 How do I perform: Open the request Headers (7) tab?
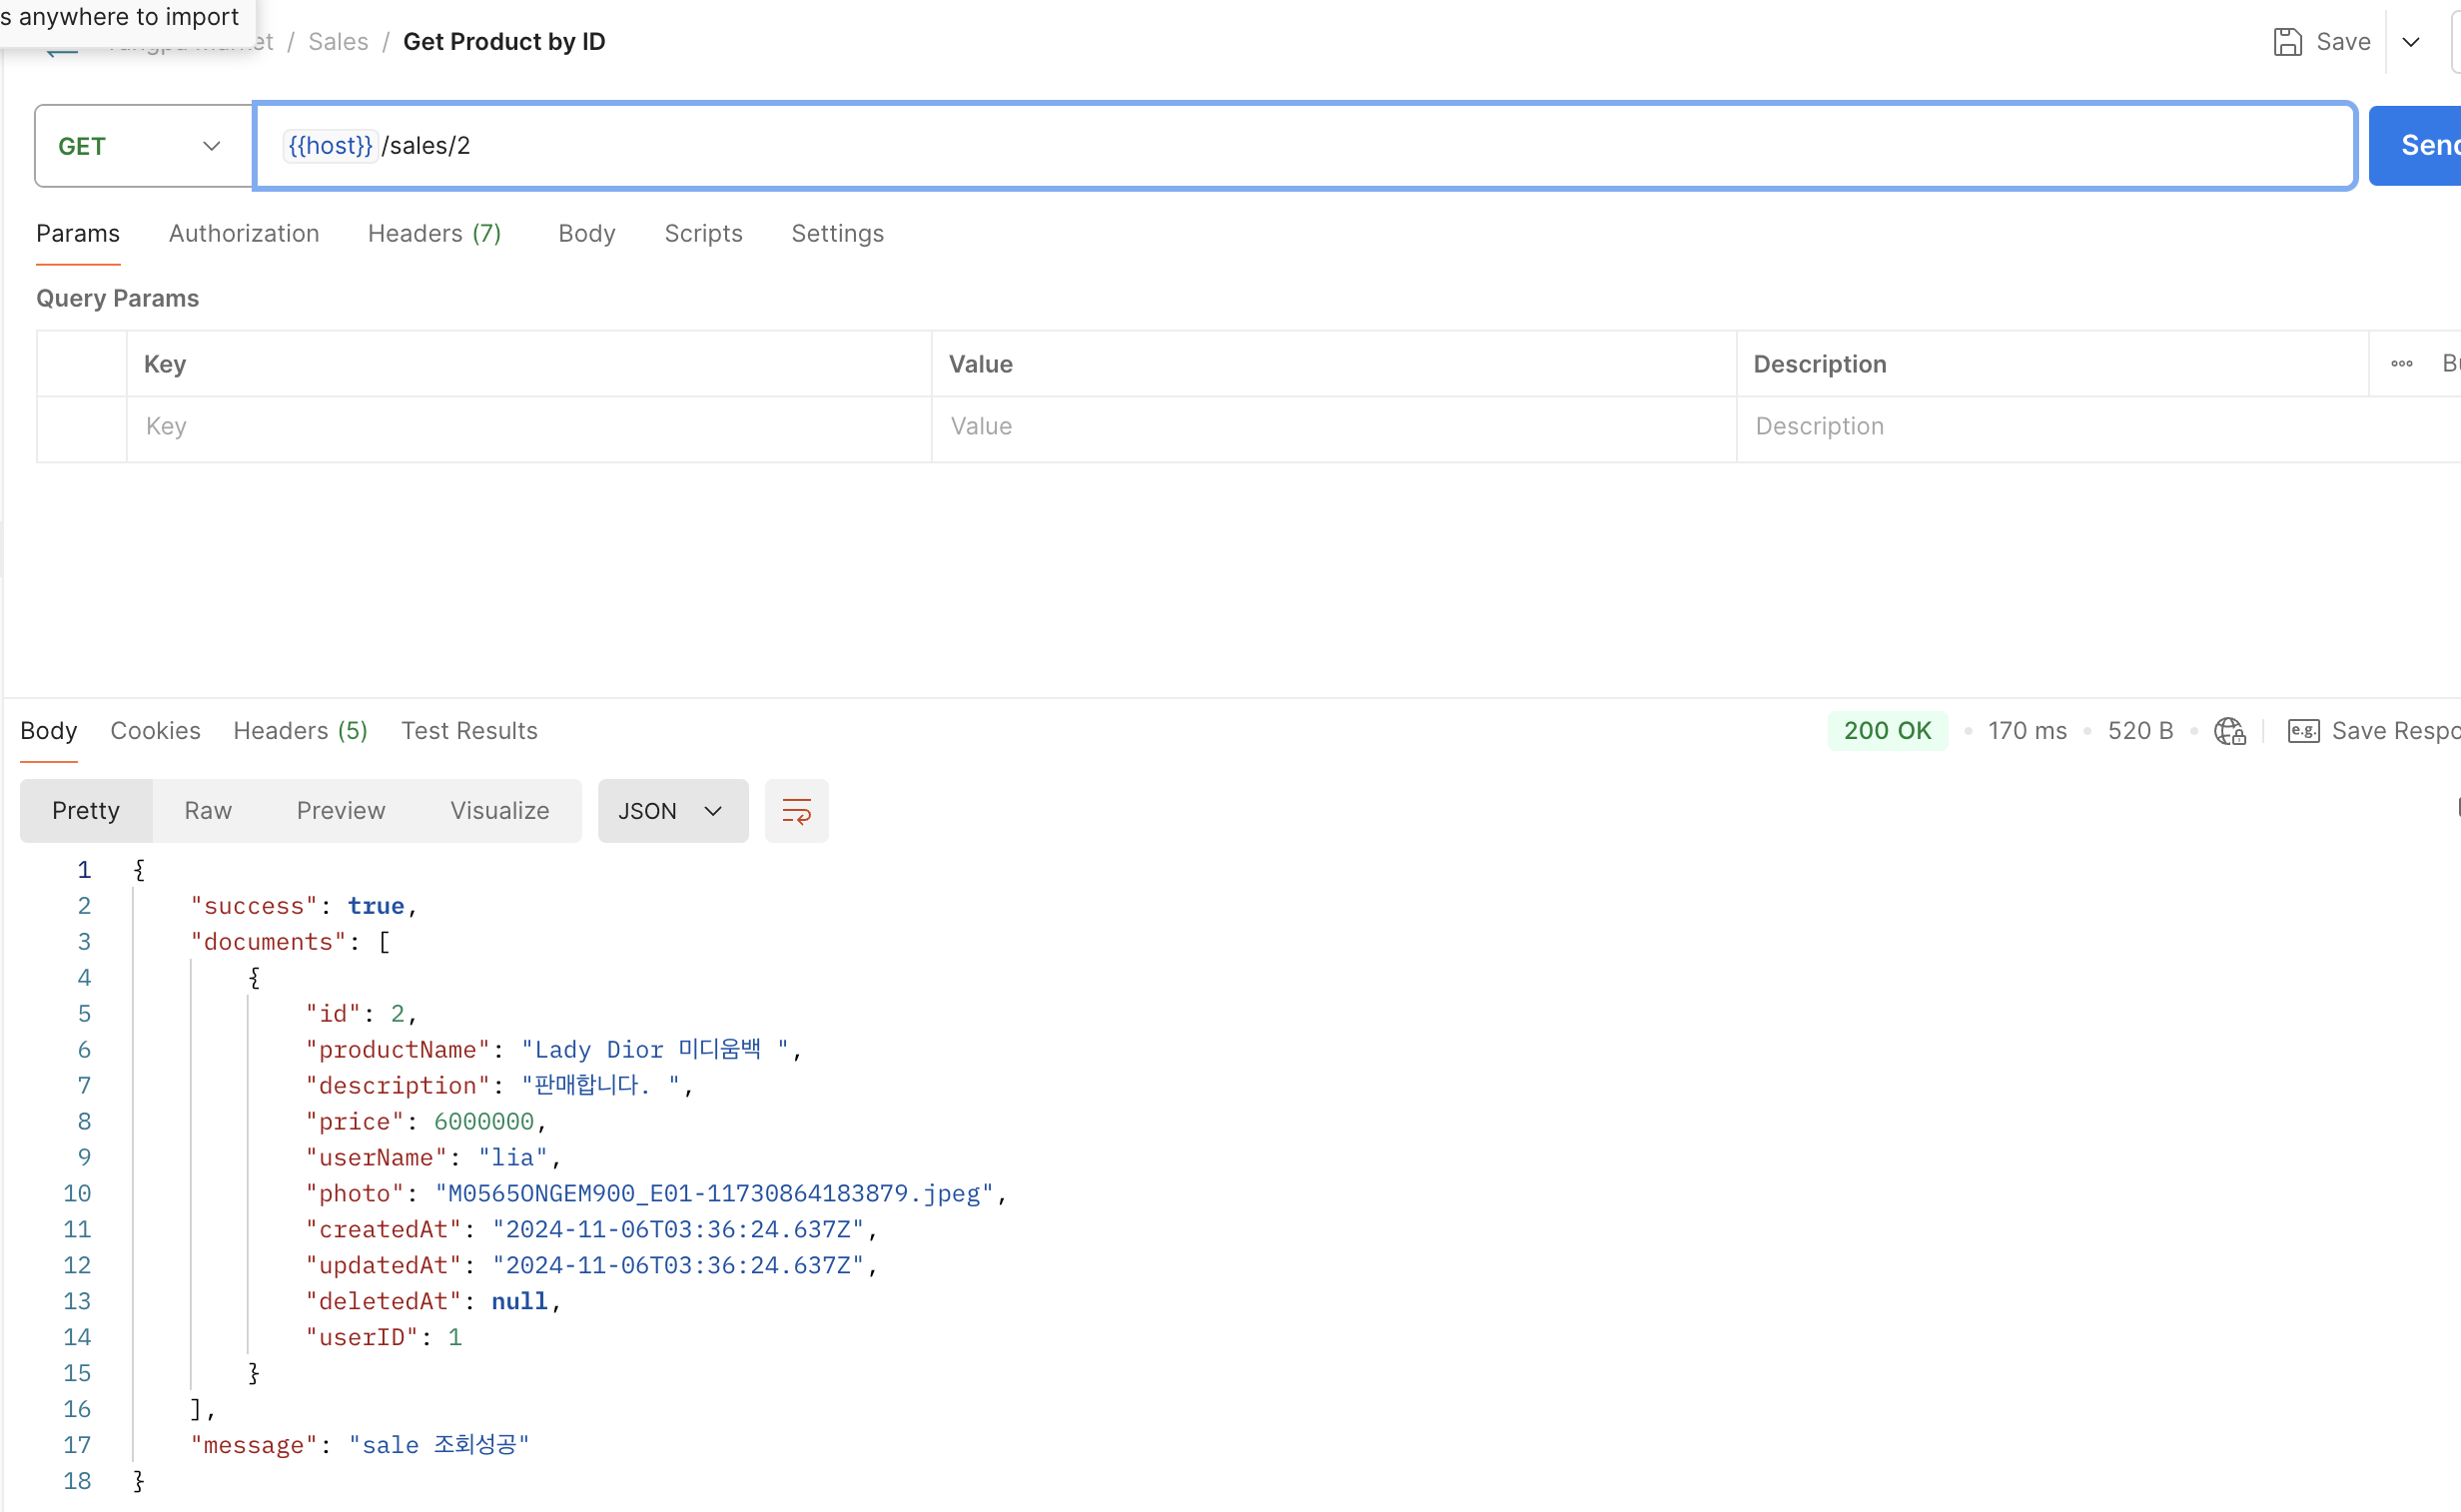click(434, 233)
